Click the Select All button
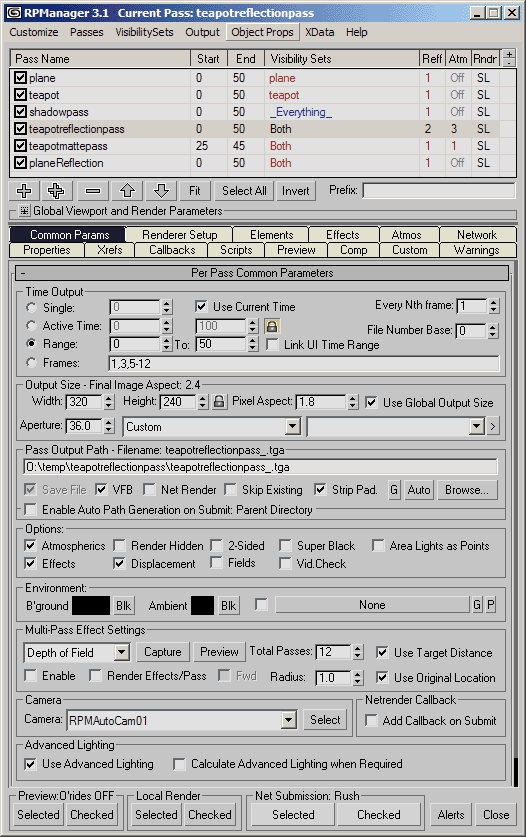 click(244, 191)
